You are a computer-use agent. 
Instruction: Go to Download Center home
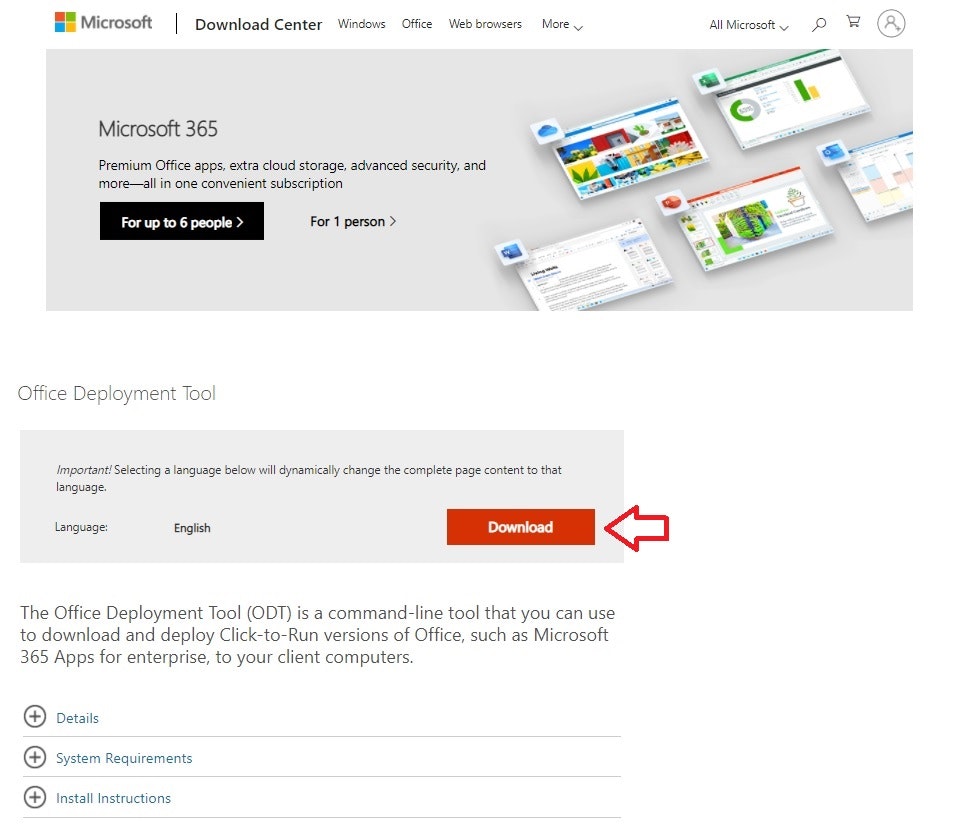point(258,24)
